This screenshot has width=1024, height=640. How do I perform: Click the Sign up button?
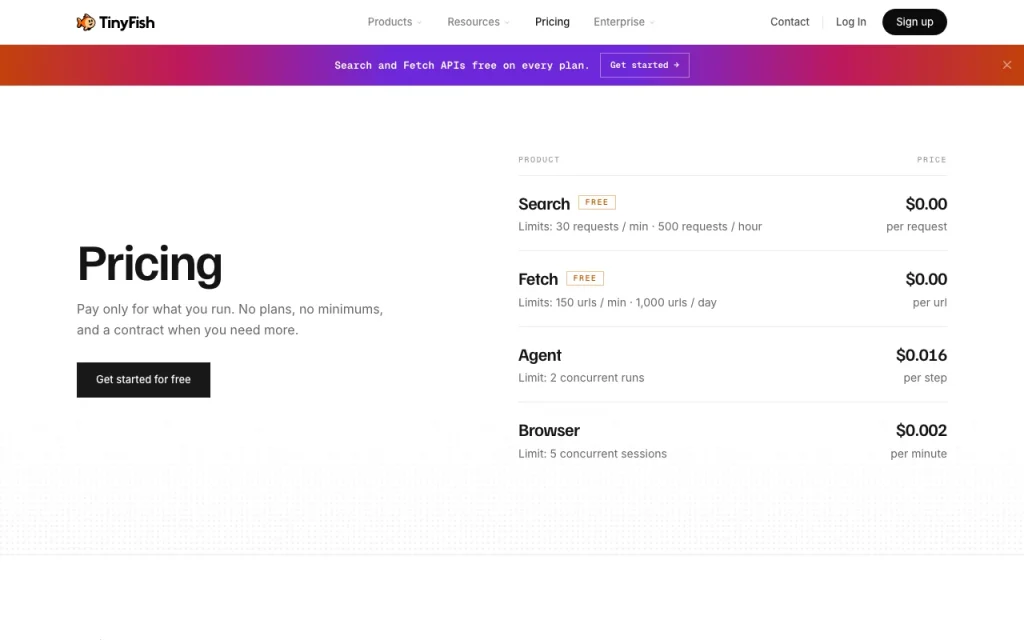tap(914, 22)
